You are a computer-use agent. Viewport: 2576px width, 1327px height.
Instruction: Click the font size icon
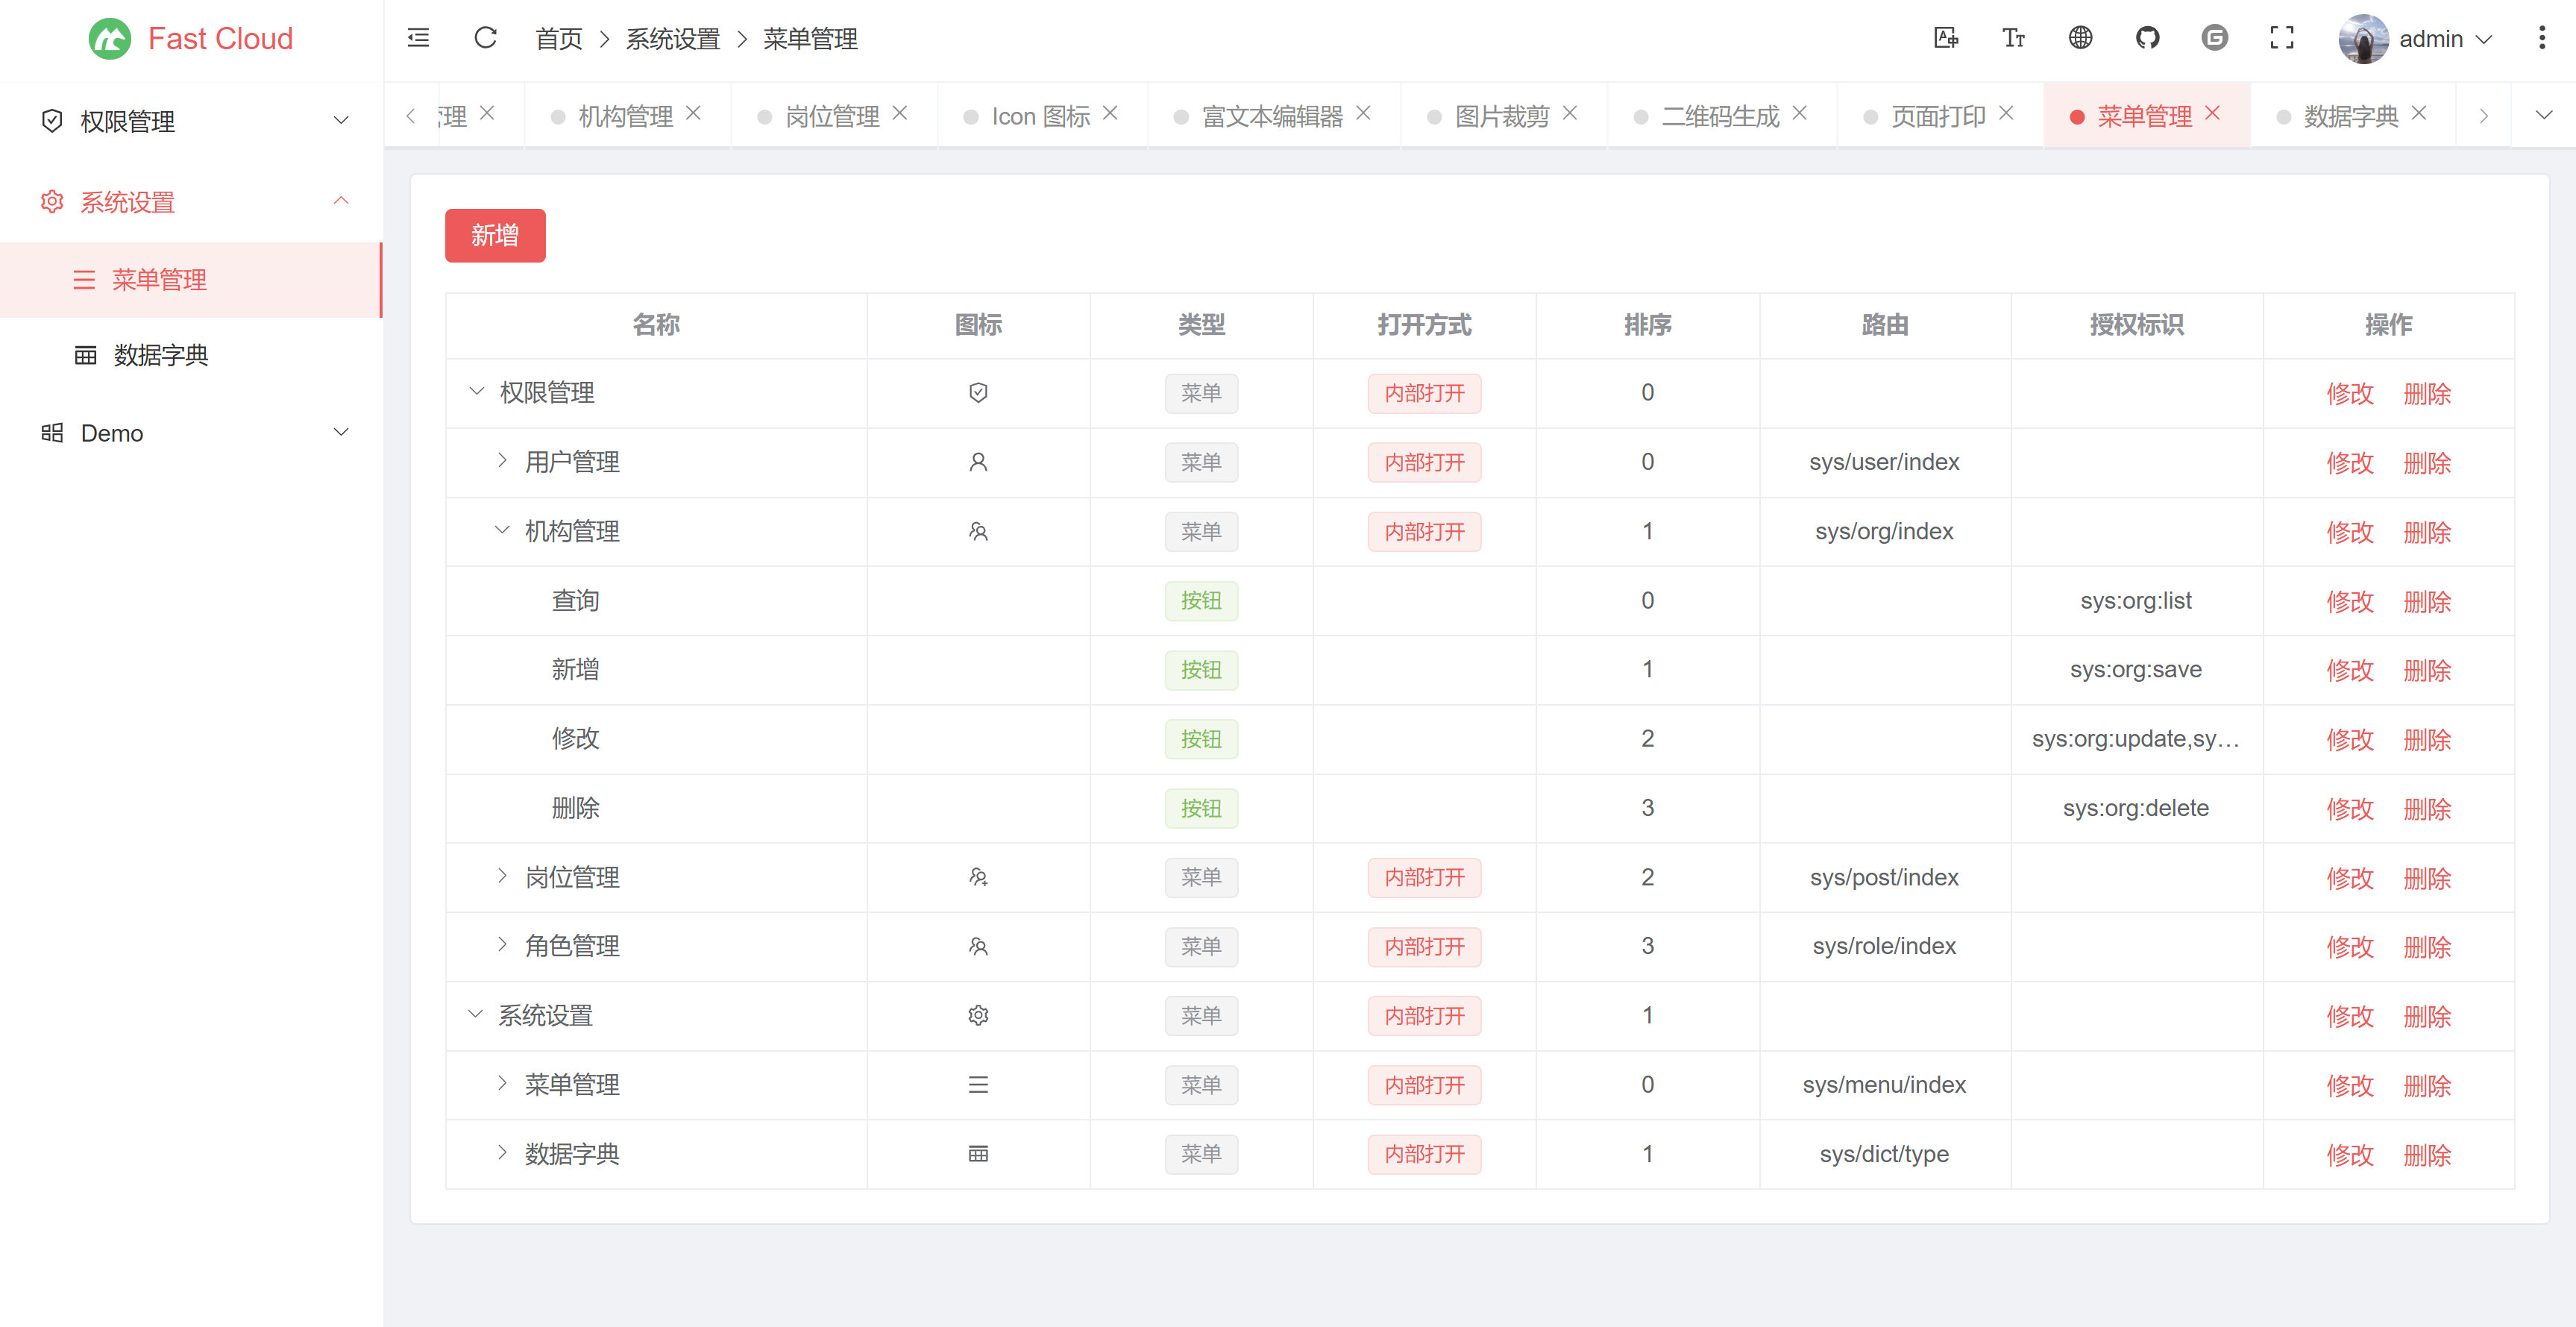pyautogui.click(x=2013, y=38)
